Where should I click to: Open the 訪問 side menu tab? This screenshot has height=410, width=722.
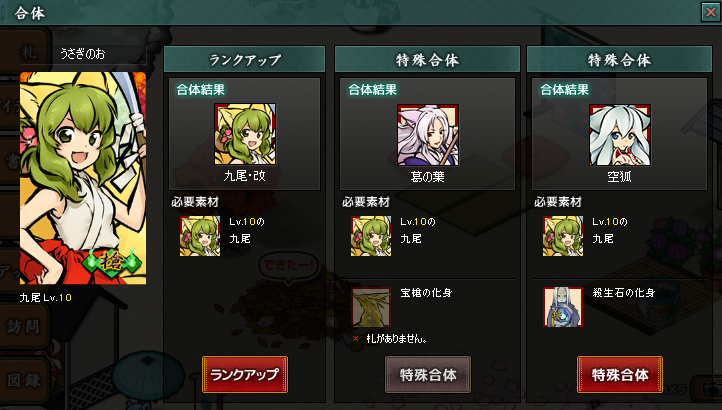tap(25, 327)
